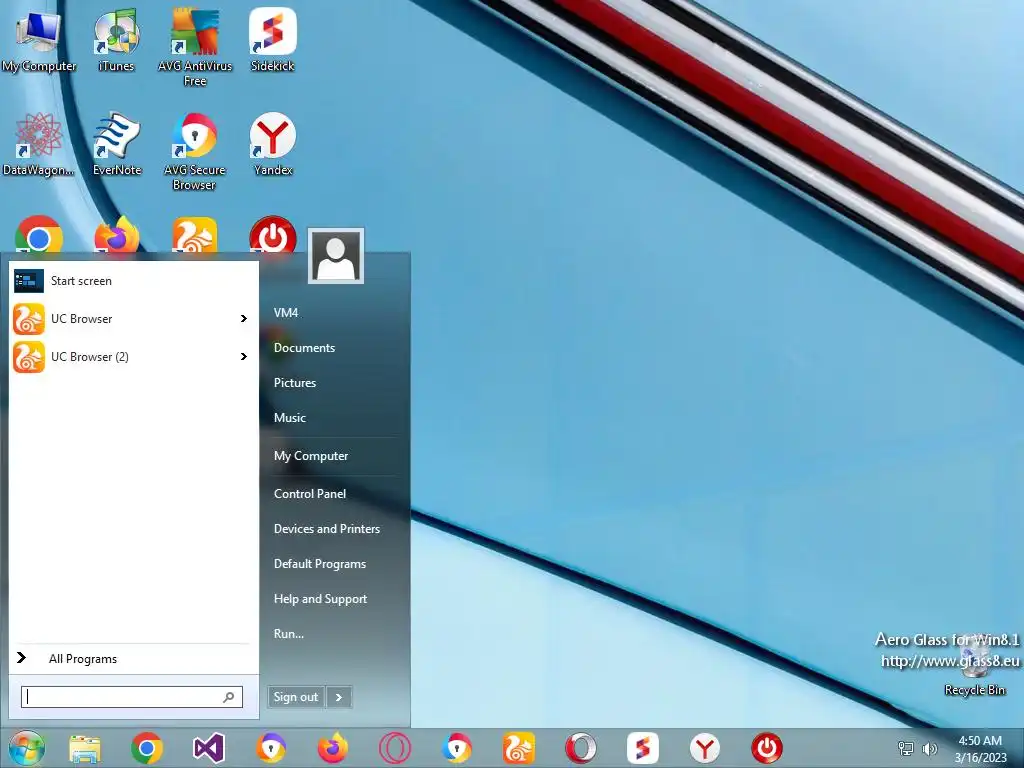Open the iTunes desktop shortcut
Screen dimensions: 1024x768
116,40
